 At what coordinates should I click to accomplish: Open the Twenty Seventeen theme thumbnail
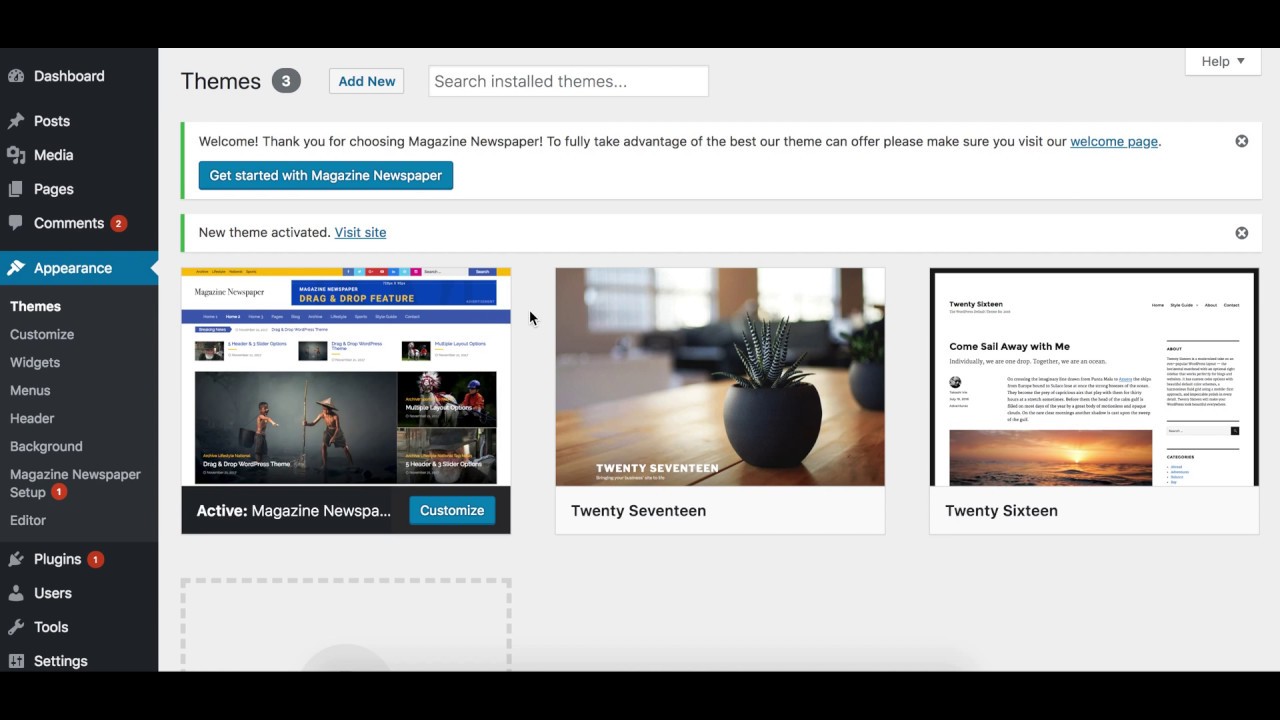(720, 377)
